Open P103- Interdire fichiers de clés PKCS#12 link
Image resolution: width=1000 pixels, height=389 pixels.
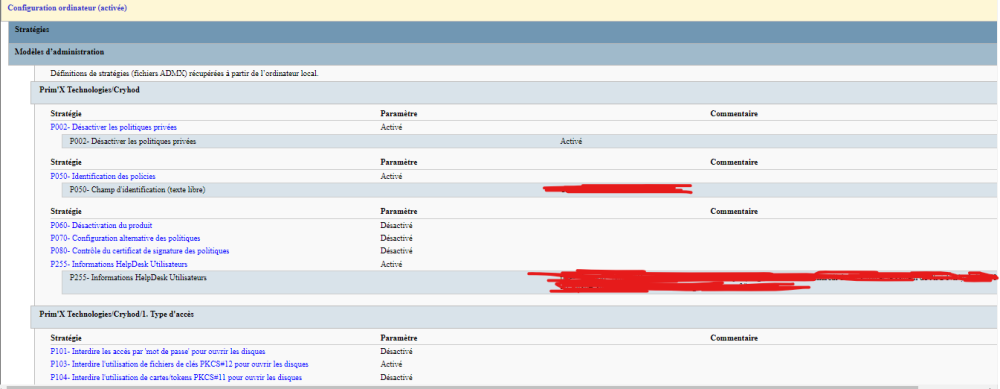179,364
